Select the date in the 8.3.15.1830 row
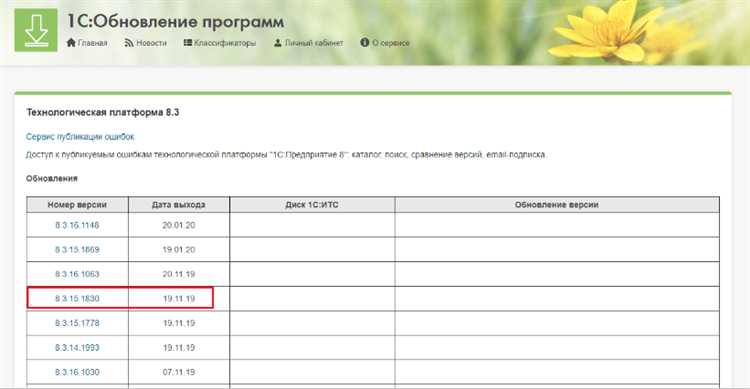The image size is (750, 389). (x=178, y=299)
